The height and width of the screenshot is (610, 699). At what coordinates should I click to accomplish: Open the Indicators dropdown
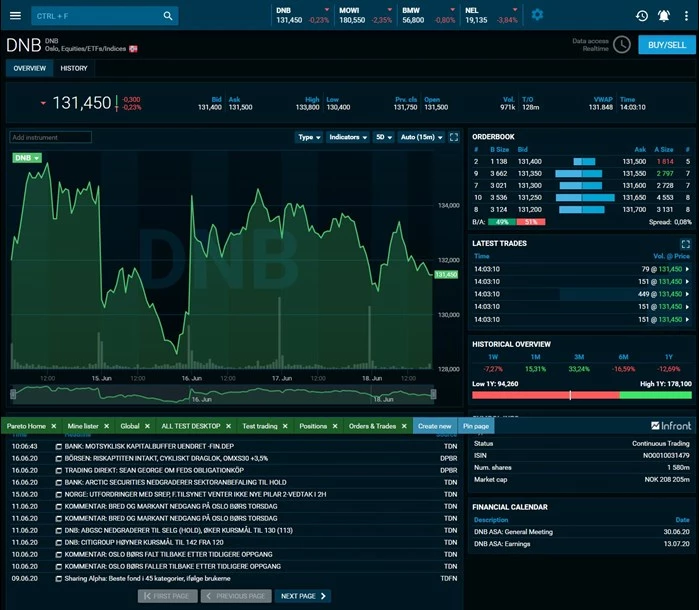(x=348, y=137)
